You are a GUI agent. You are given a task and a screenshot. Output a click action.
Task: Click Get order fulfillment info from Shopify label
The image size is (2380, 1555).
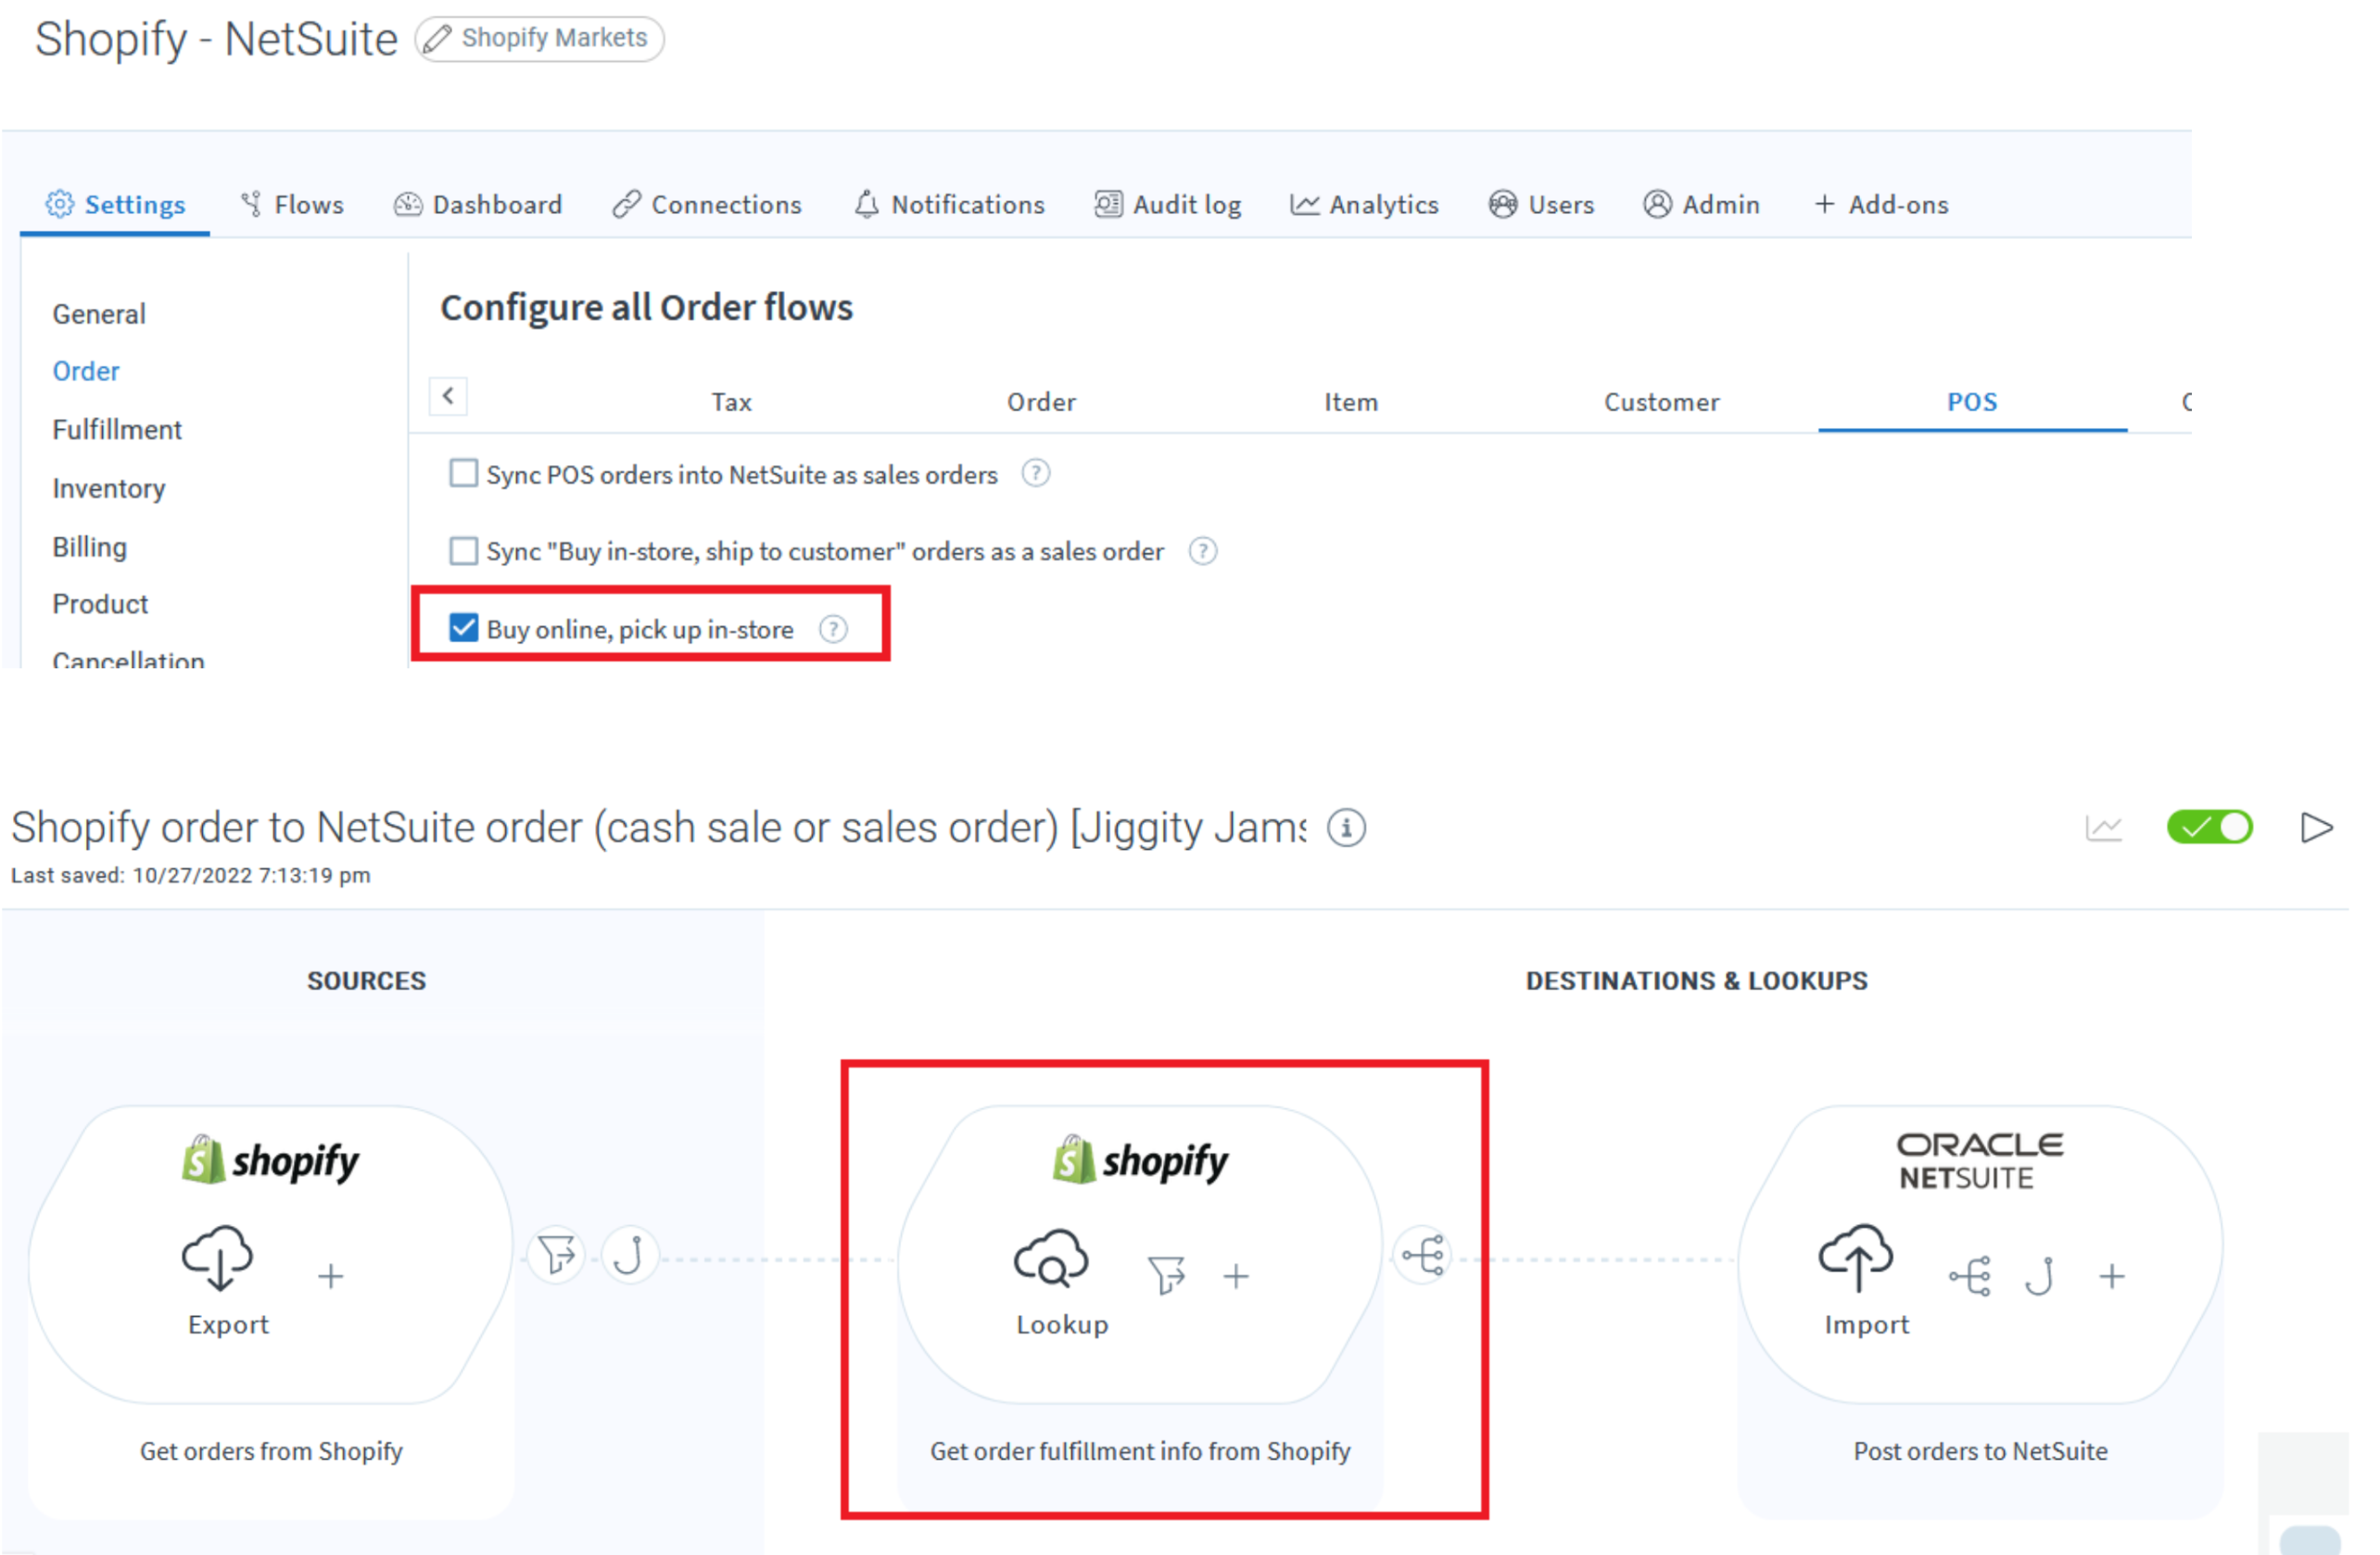click(1141, 1452)
